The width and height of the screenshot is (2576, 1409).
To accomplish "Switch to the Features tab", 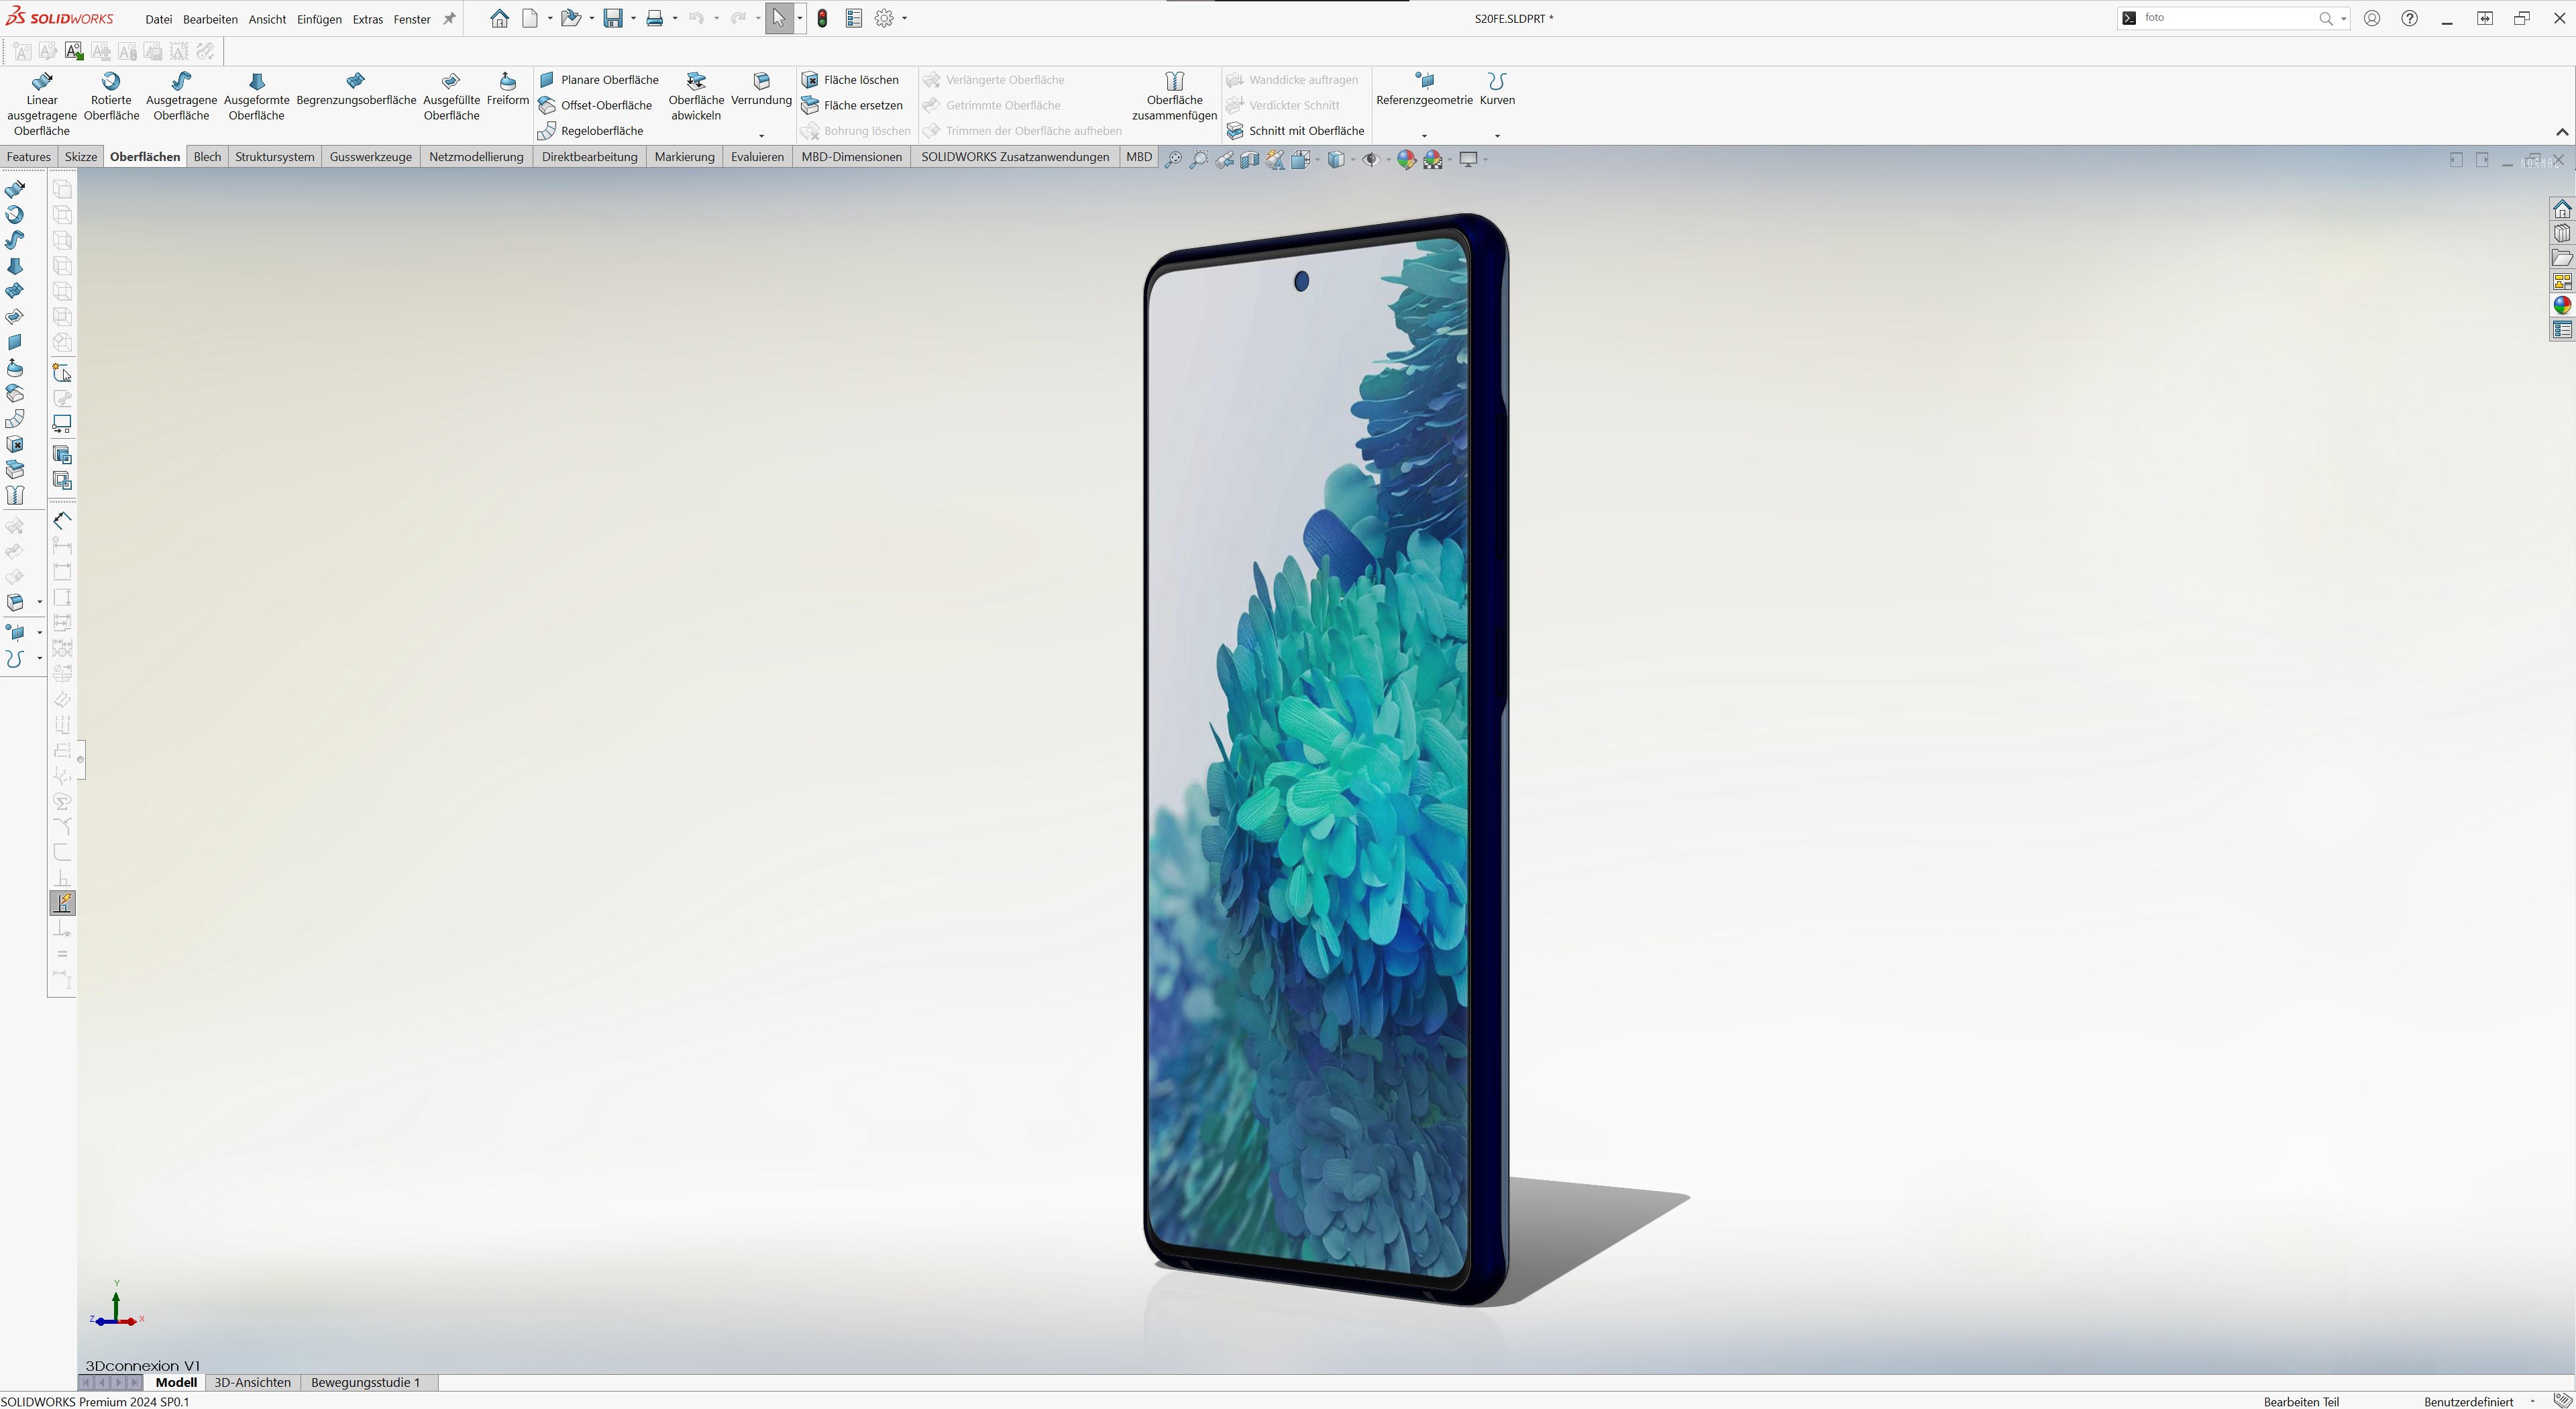I will [28, 157].
